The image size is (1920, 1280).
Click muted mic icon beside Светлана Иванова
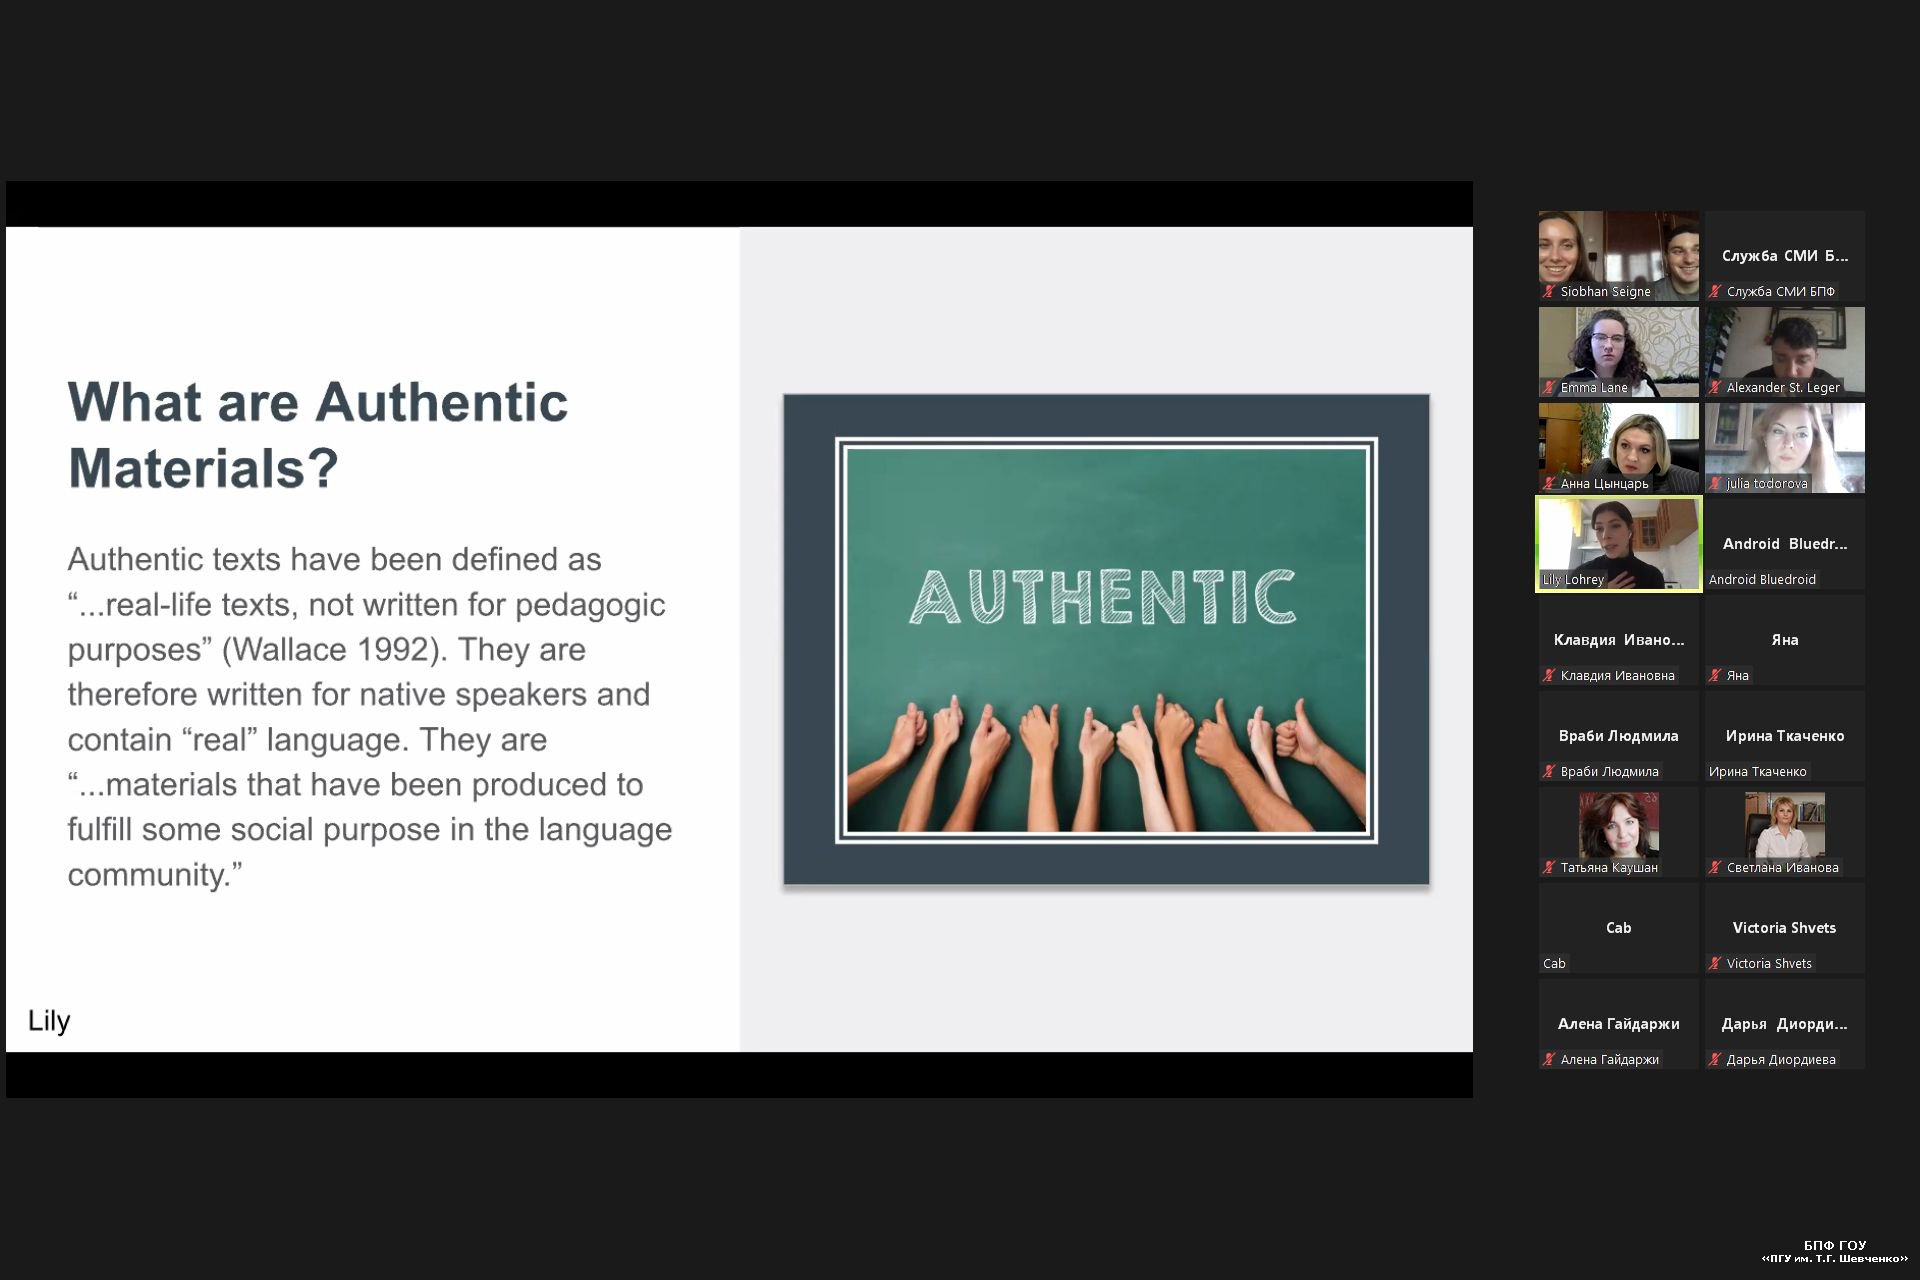pyautogui.click(x=1715, y=868)
